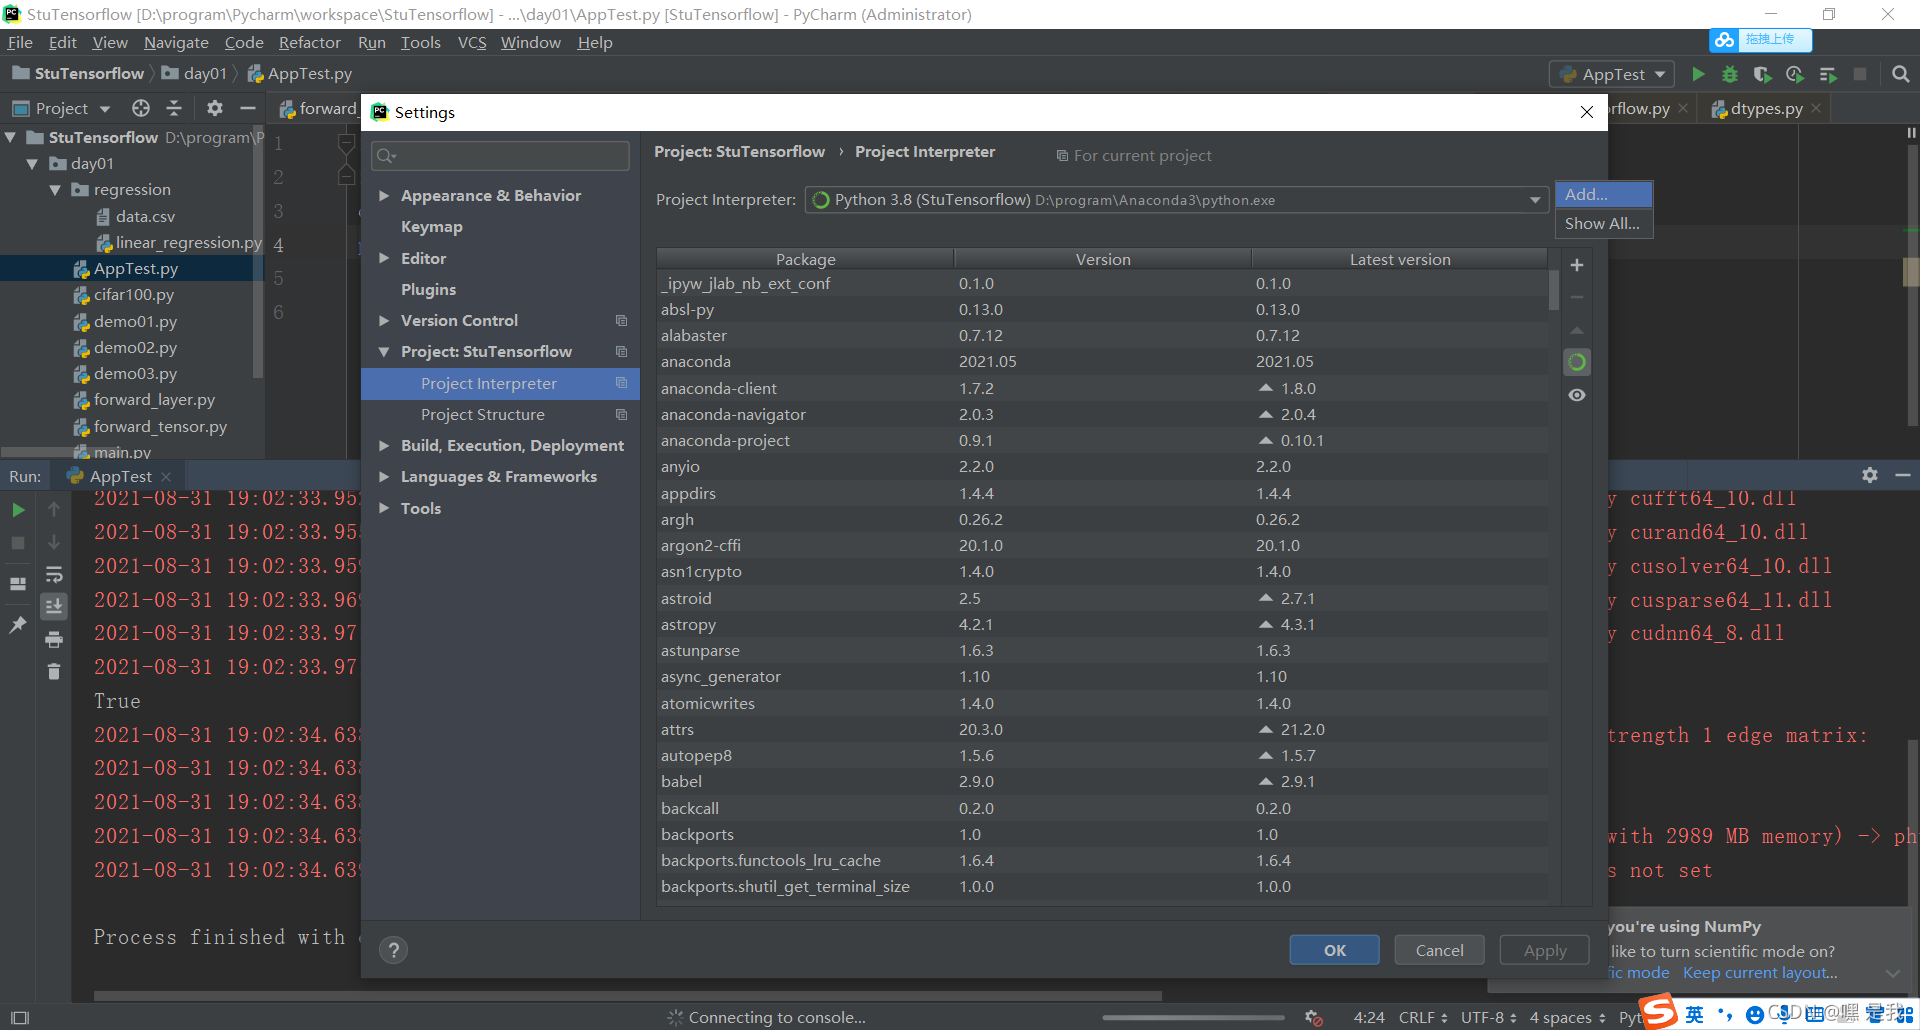Click the Apply button in Settings
Viewport: 1920px width, 1030px height.
point(1545,950)
